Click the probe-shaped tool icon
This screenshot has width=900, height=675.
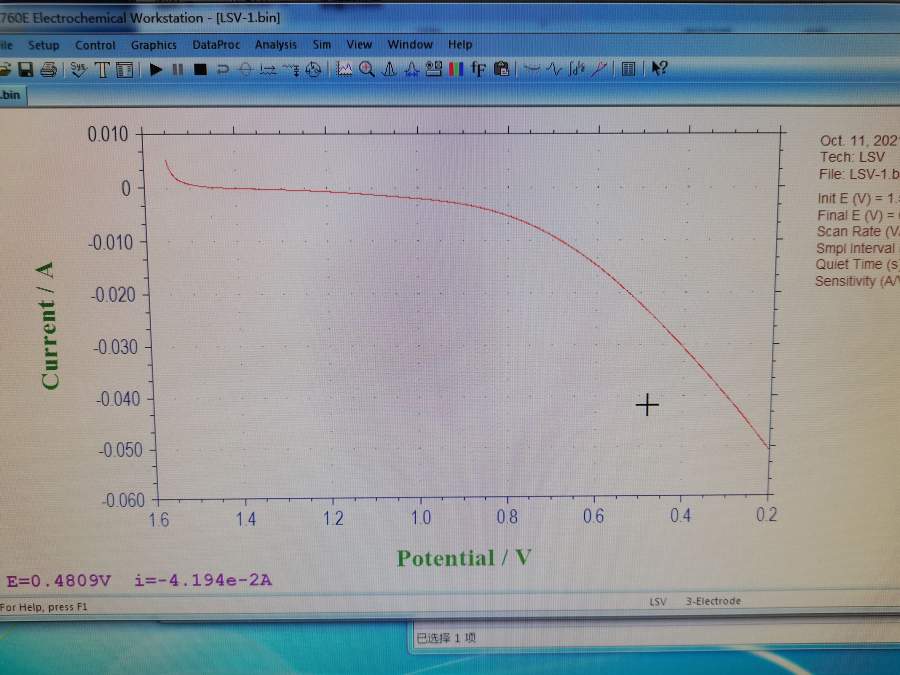pos(599,69)
